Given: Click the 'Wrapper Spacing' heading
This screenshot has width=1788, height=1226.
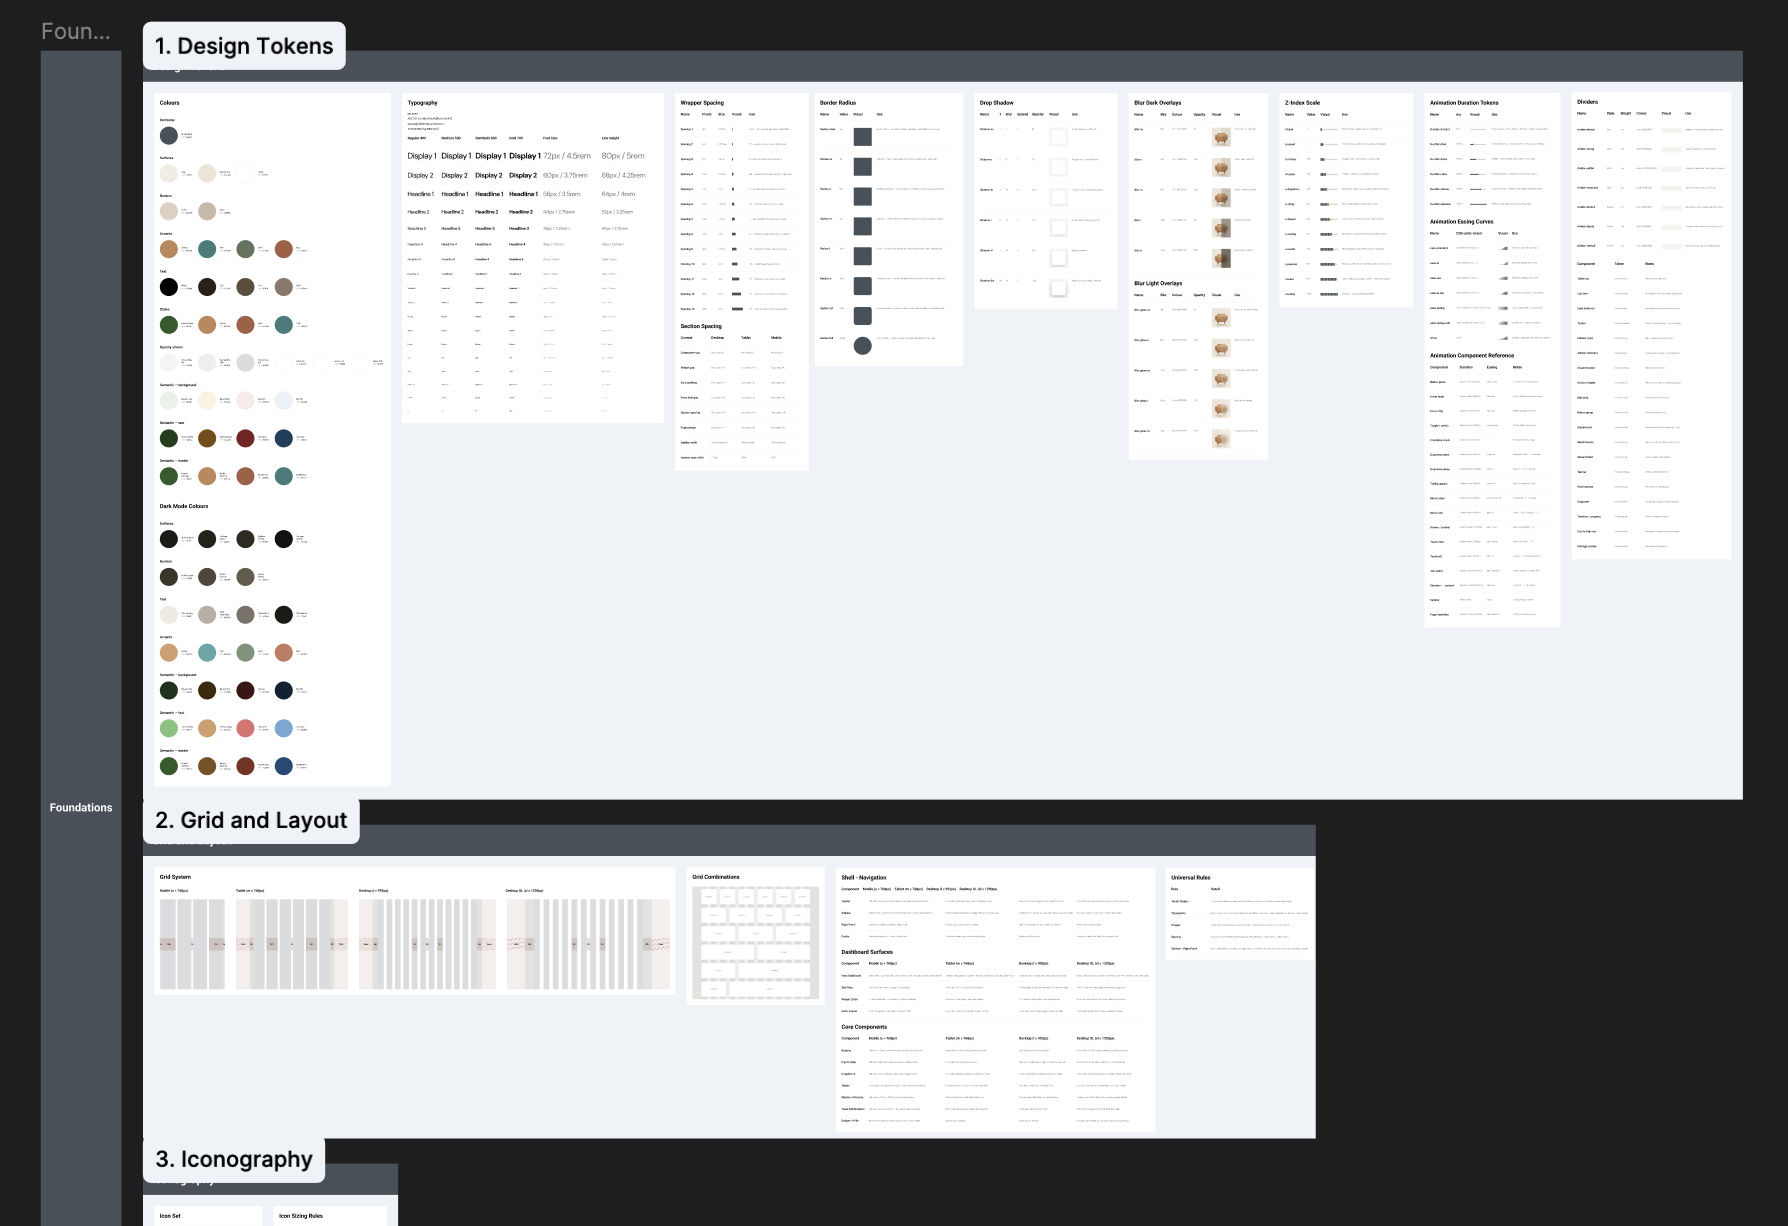Looking at the screenshot, I should point(702,103).
